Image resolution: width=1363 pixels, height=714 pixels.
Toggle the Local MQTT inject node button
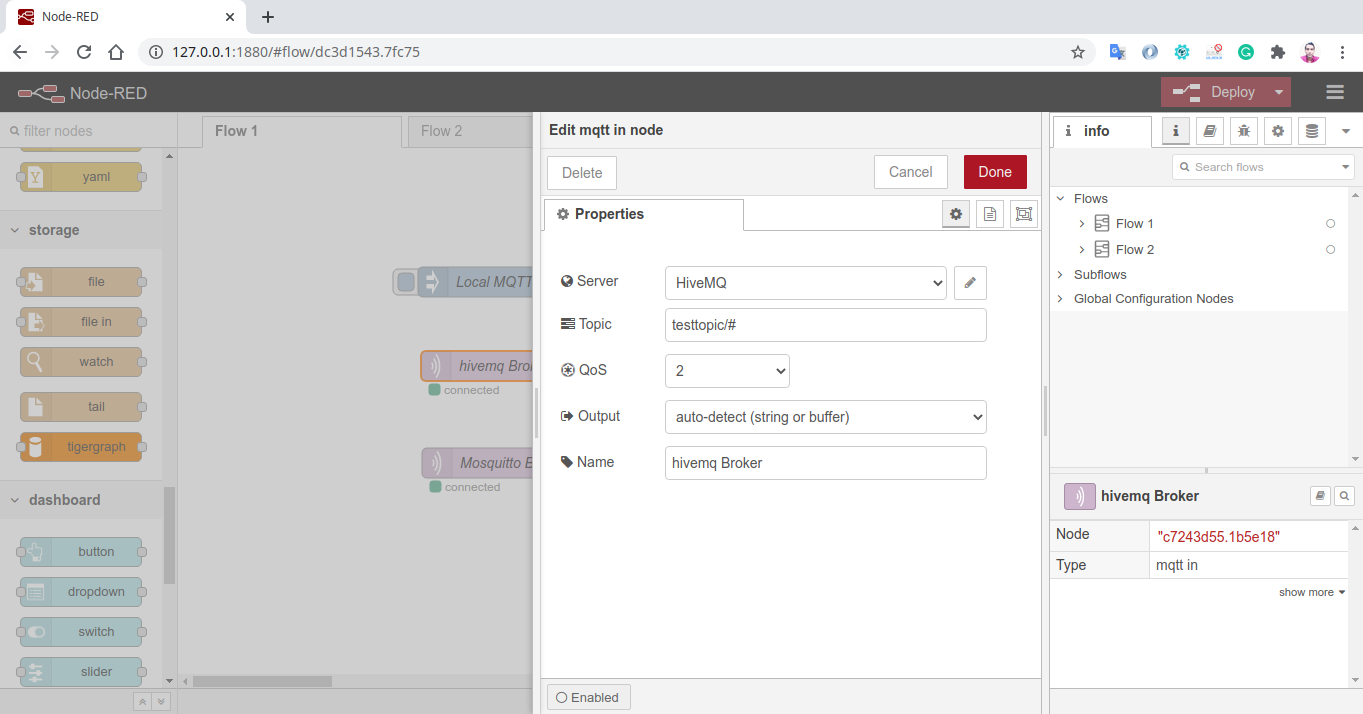click(405, 282)
